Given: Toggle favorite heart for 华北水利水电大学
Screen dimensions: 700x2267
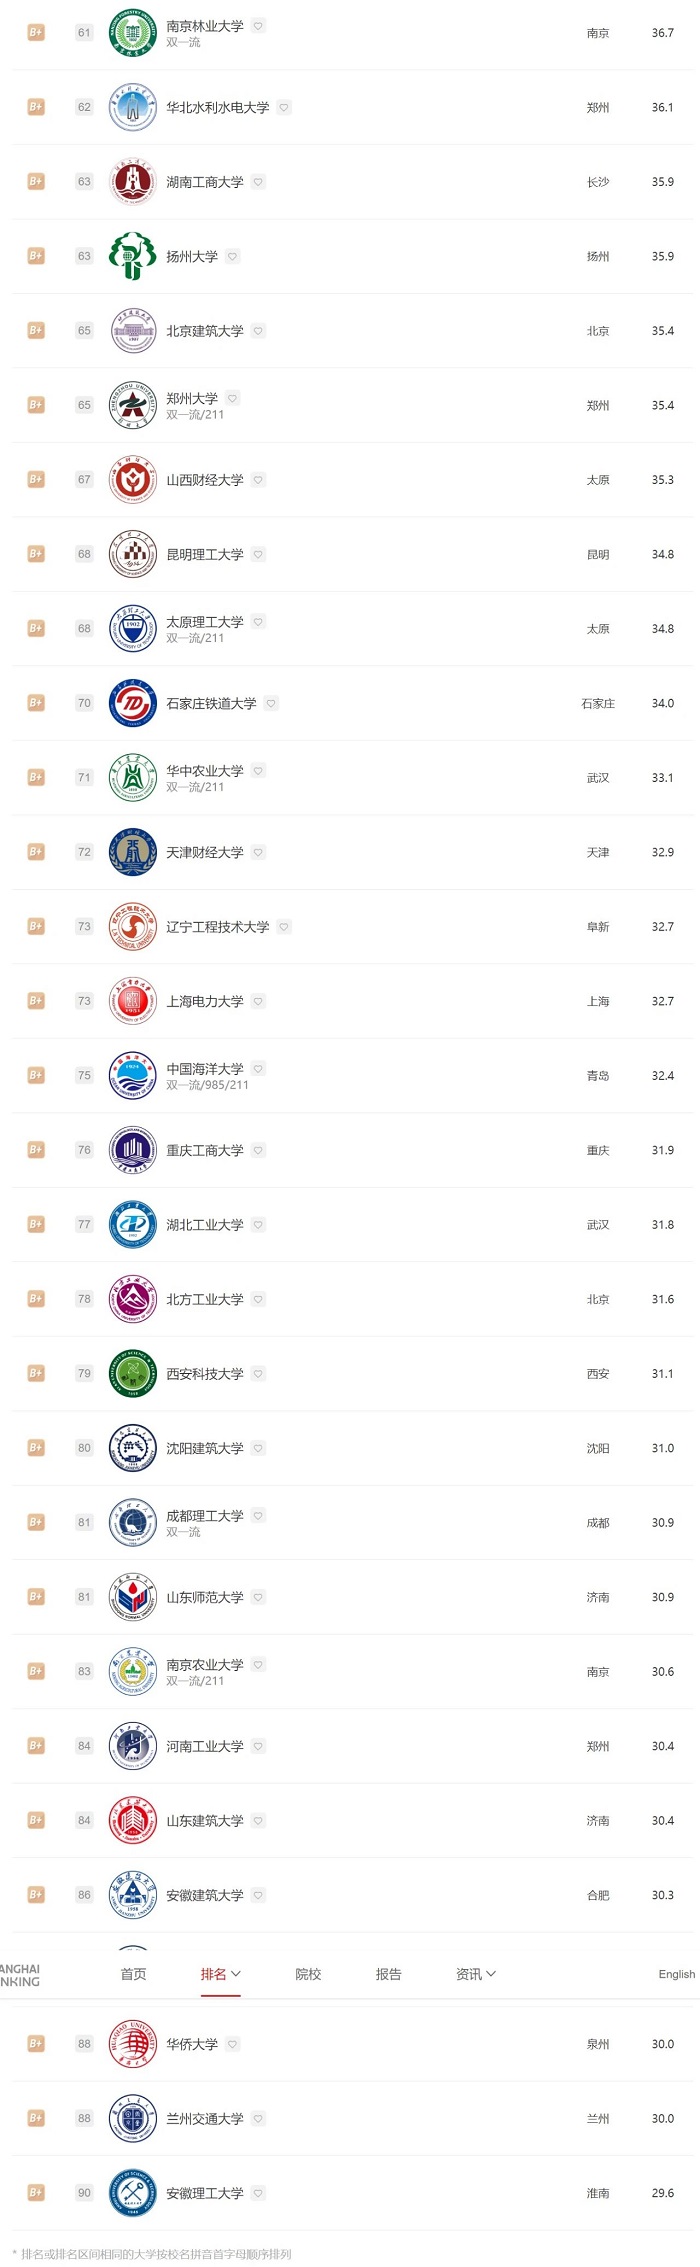Looking at the screenshot, I should coord(284,107).
